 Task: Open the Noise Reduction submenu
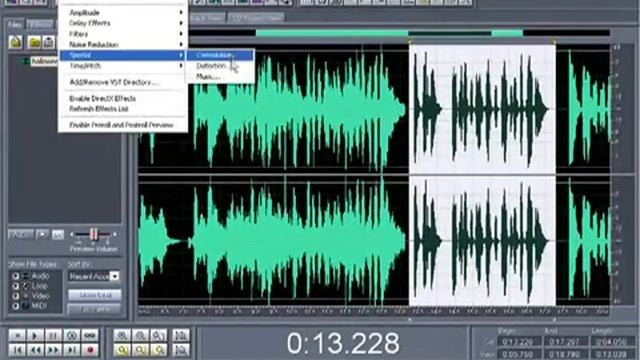click(x=123, y=44)
